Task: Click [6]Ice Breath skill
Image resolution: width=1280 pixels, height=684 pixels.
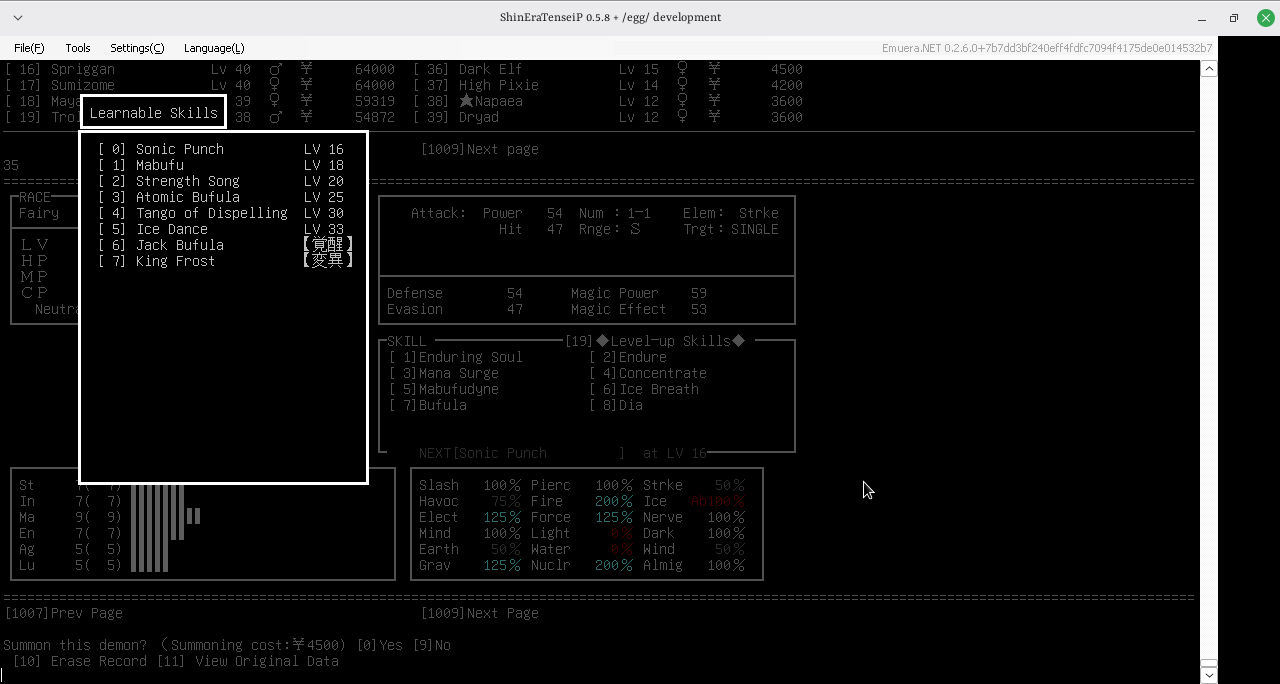Action: (644, 389)
